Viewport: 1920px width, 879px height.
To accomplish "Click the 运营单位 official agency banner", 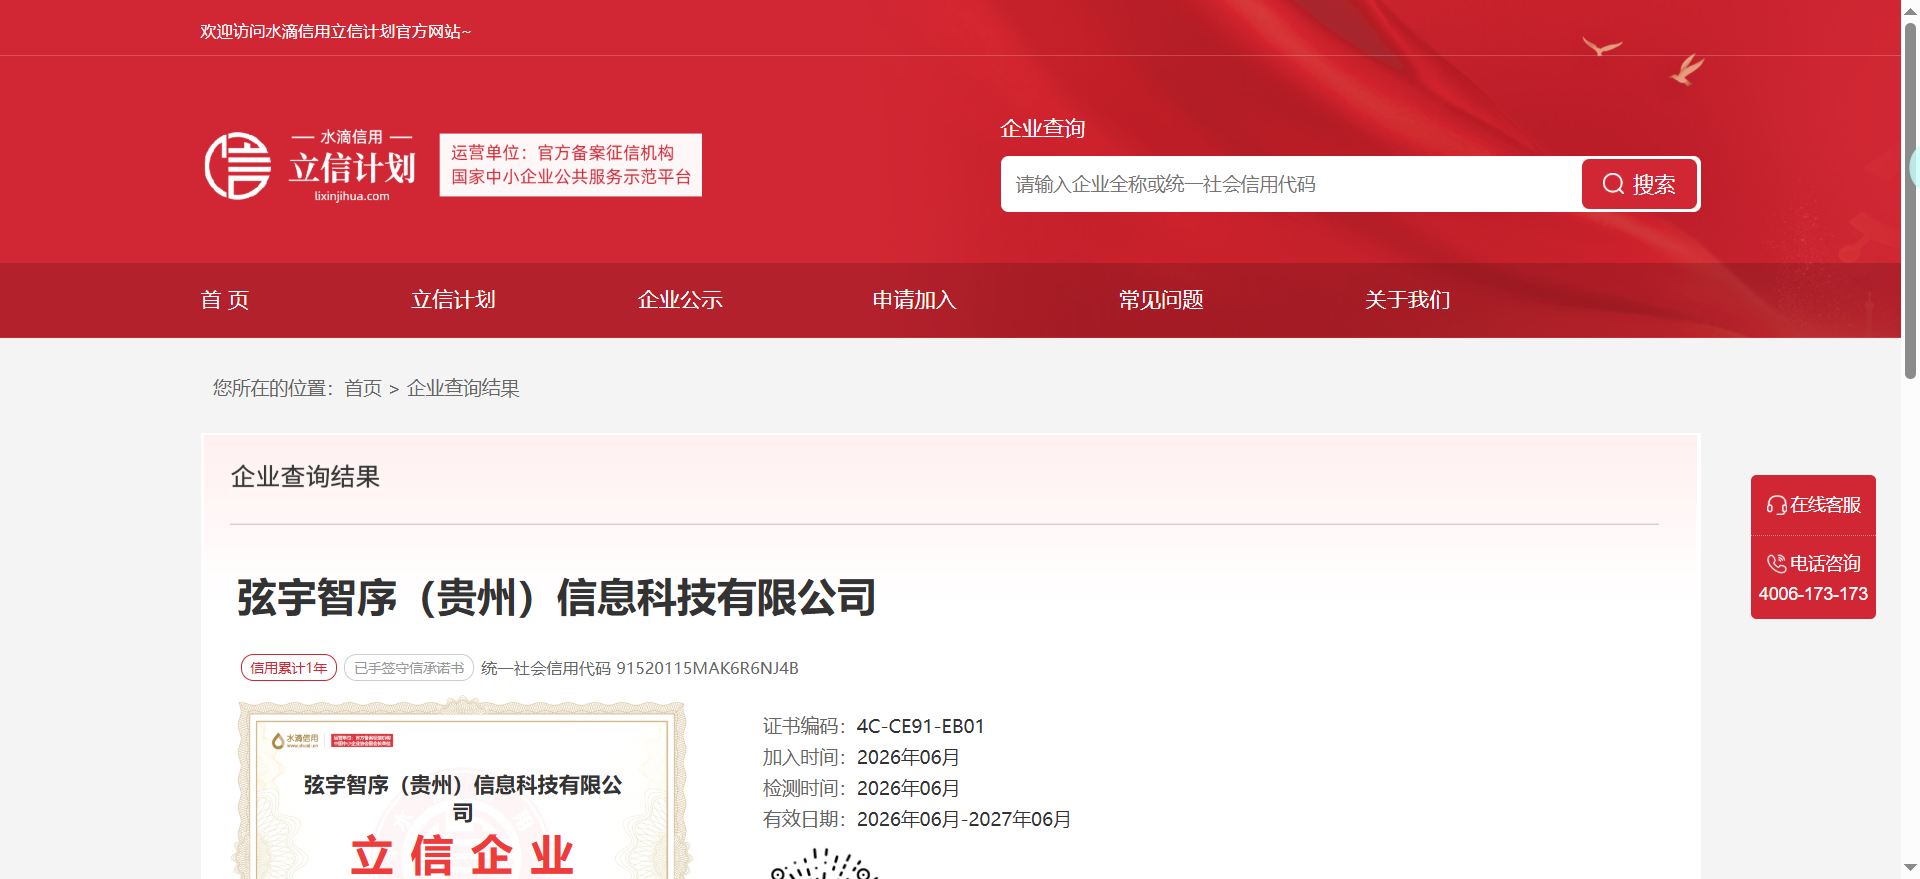I will pos(571,165).
